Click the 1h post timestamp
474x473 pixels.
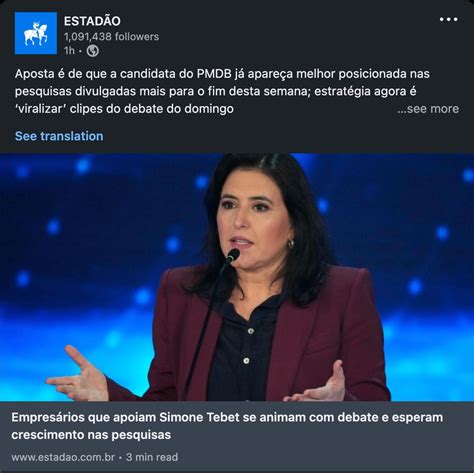coord(69,51)
